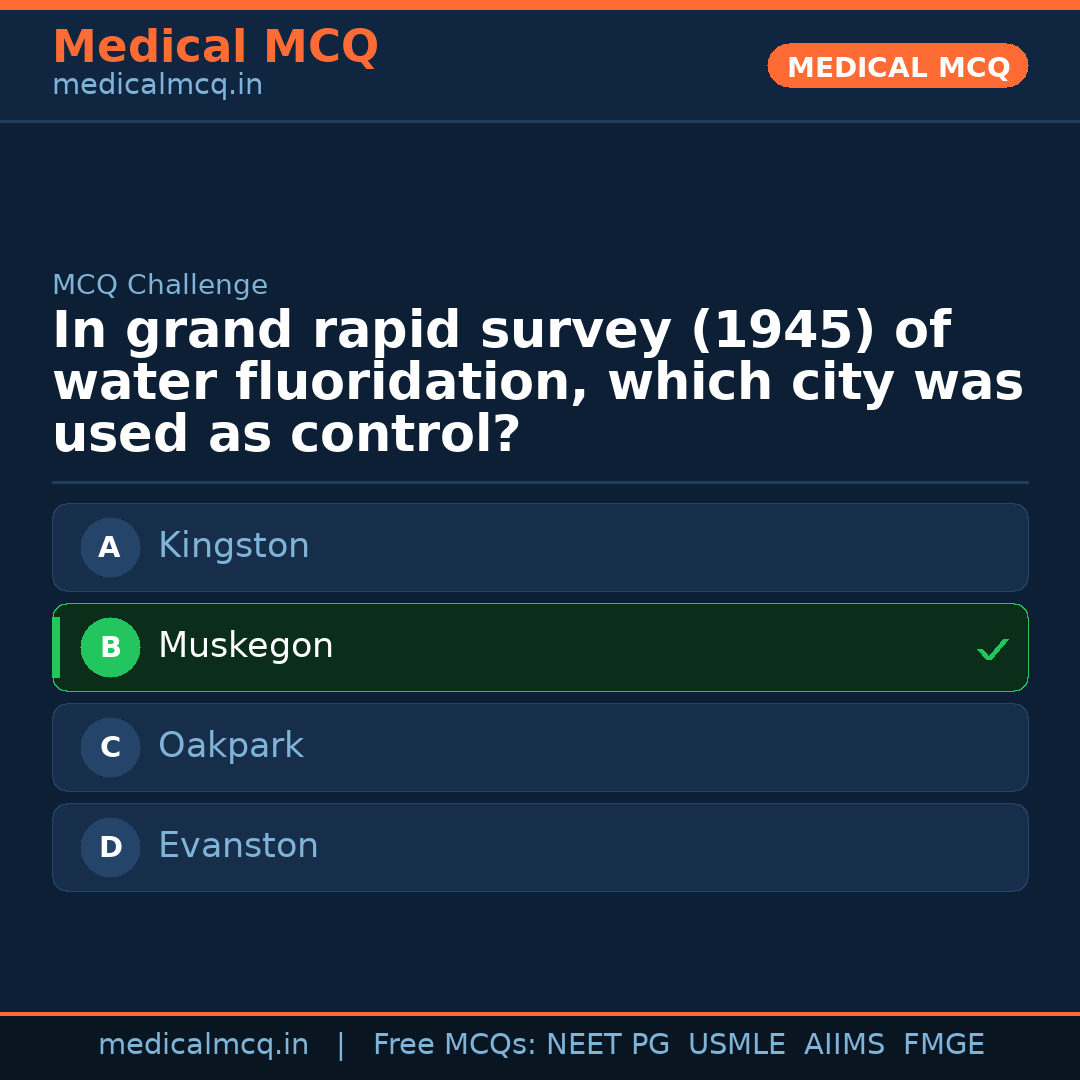Click the green highlight bar beside Muskegon
This screenshot has height=1080, width=1080.
click(57, 647)
